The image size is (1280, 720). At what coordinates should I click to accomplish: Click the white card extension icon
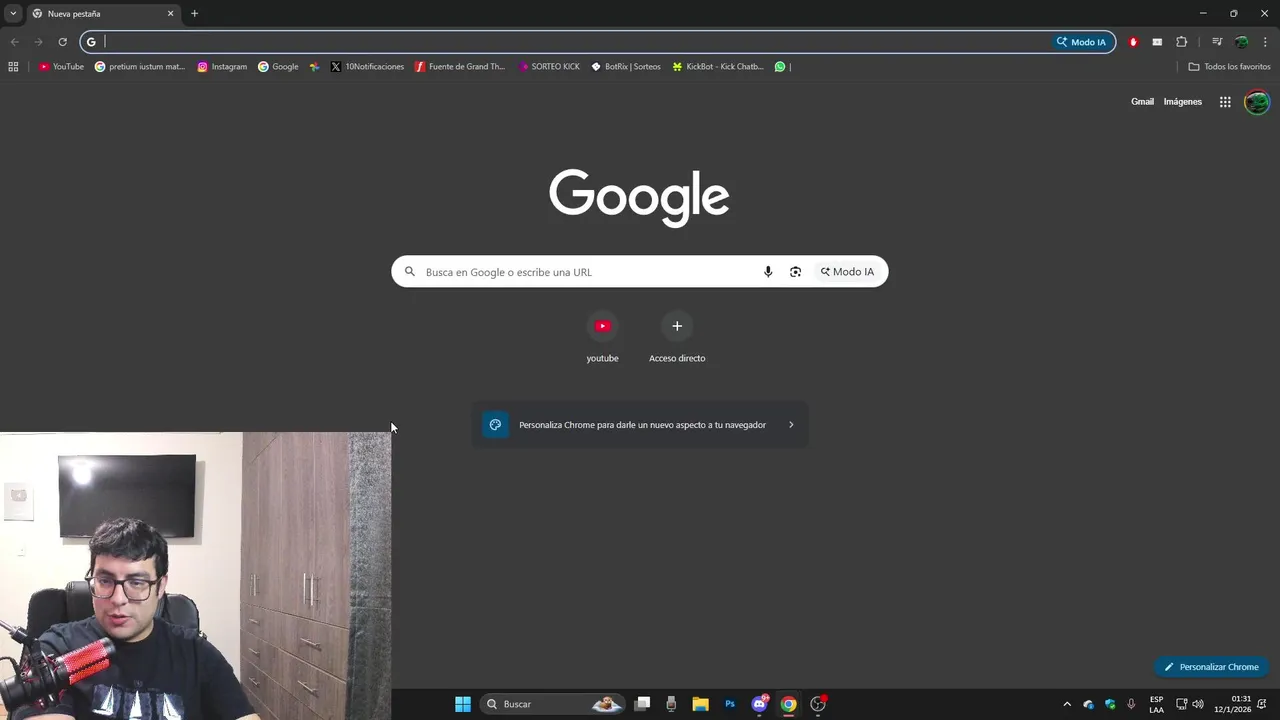(1157, 42)
